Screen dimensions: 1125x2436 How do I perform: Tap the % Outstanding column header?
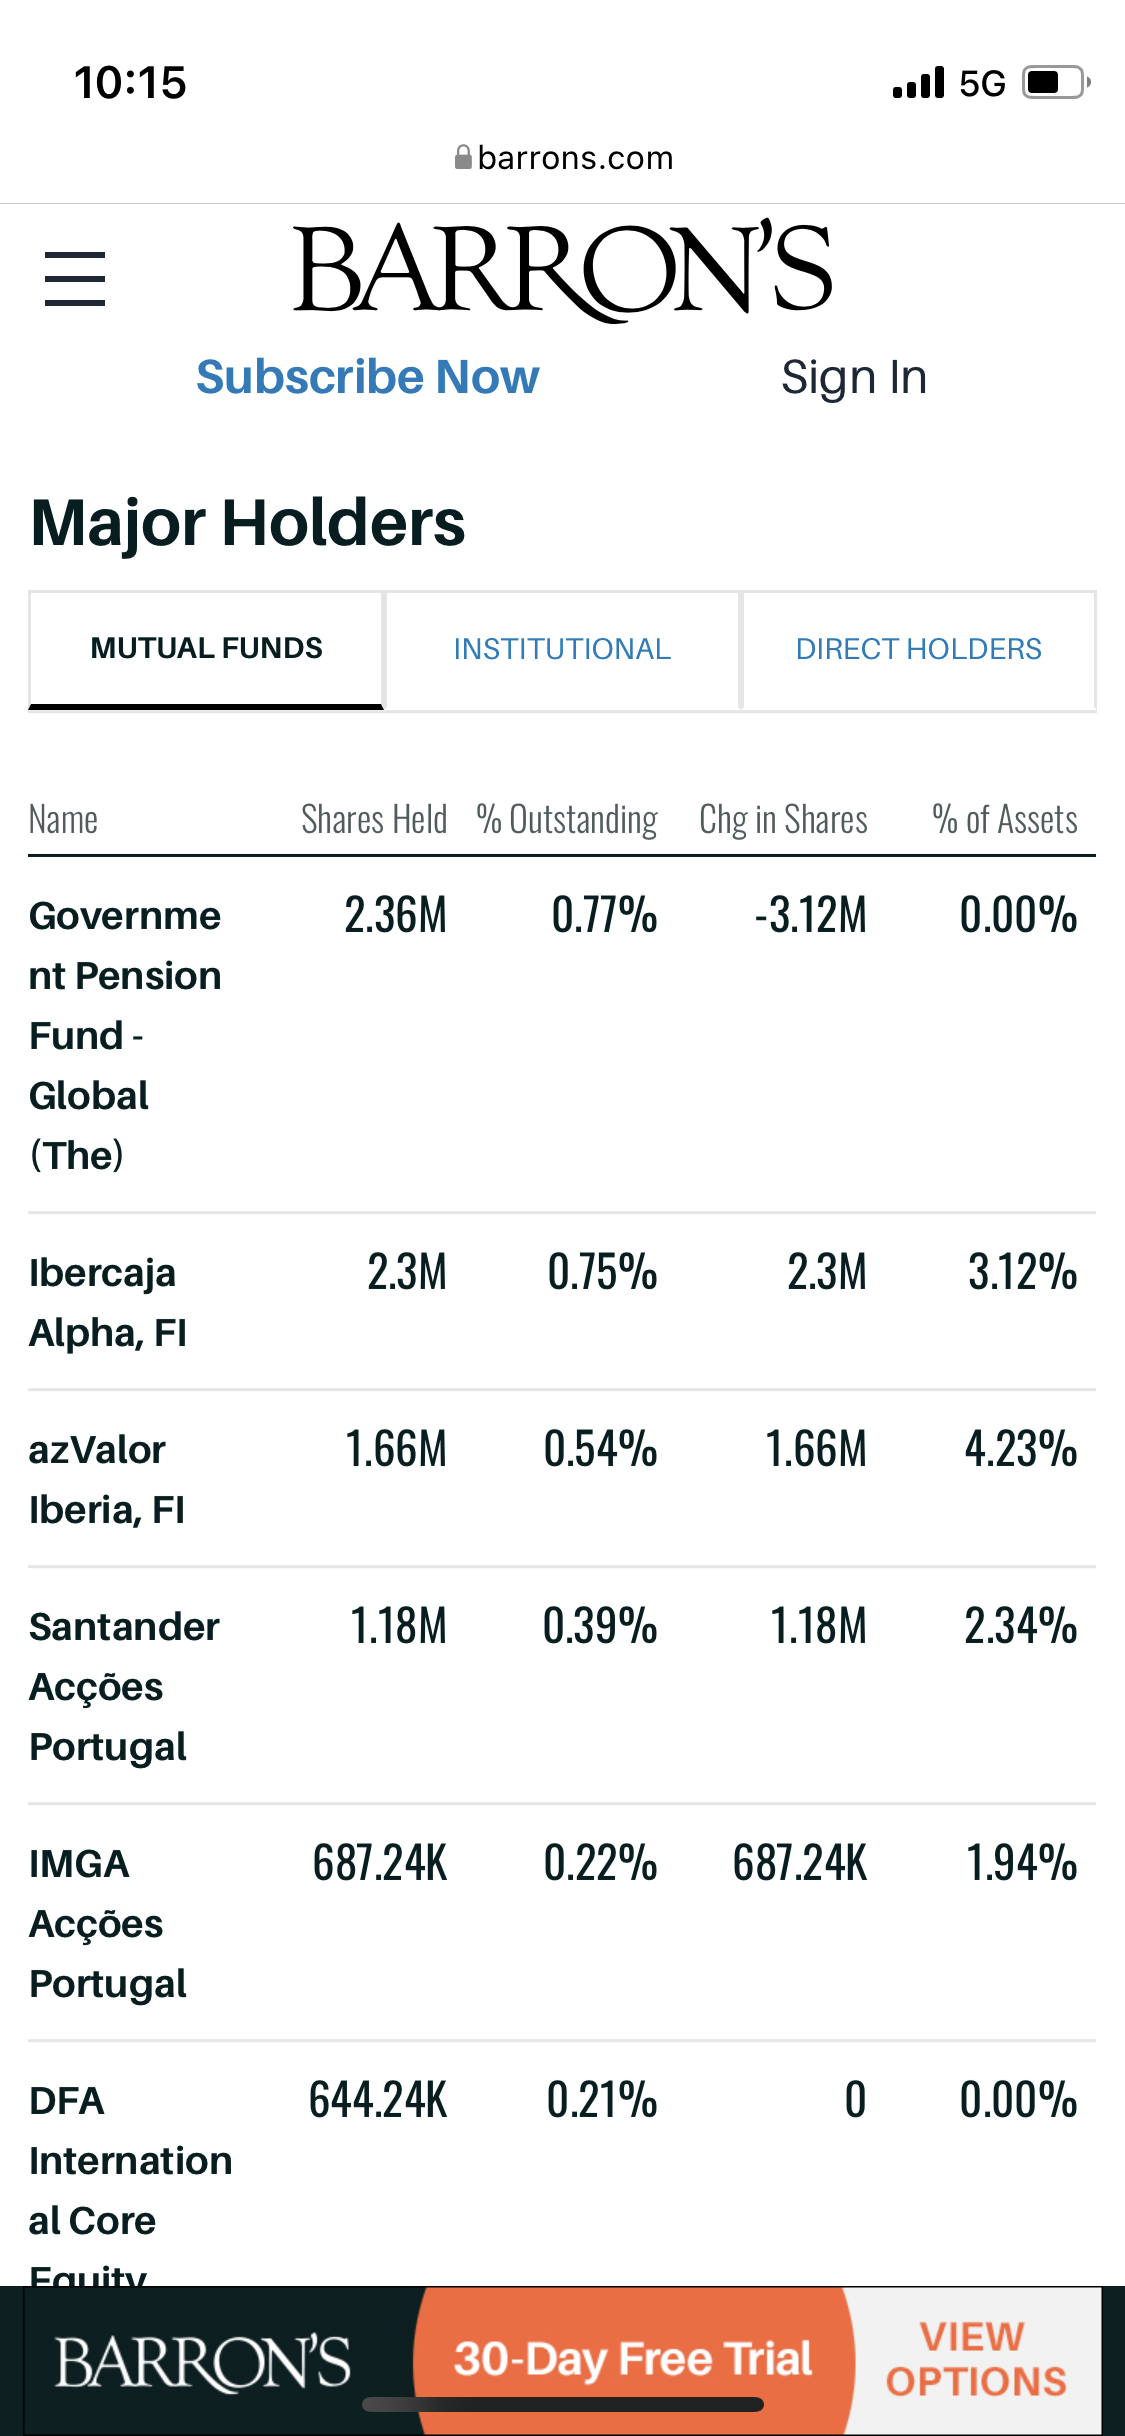[567, 820]
